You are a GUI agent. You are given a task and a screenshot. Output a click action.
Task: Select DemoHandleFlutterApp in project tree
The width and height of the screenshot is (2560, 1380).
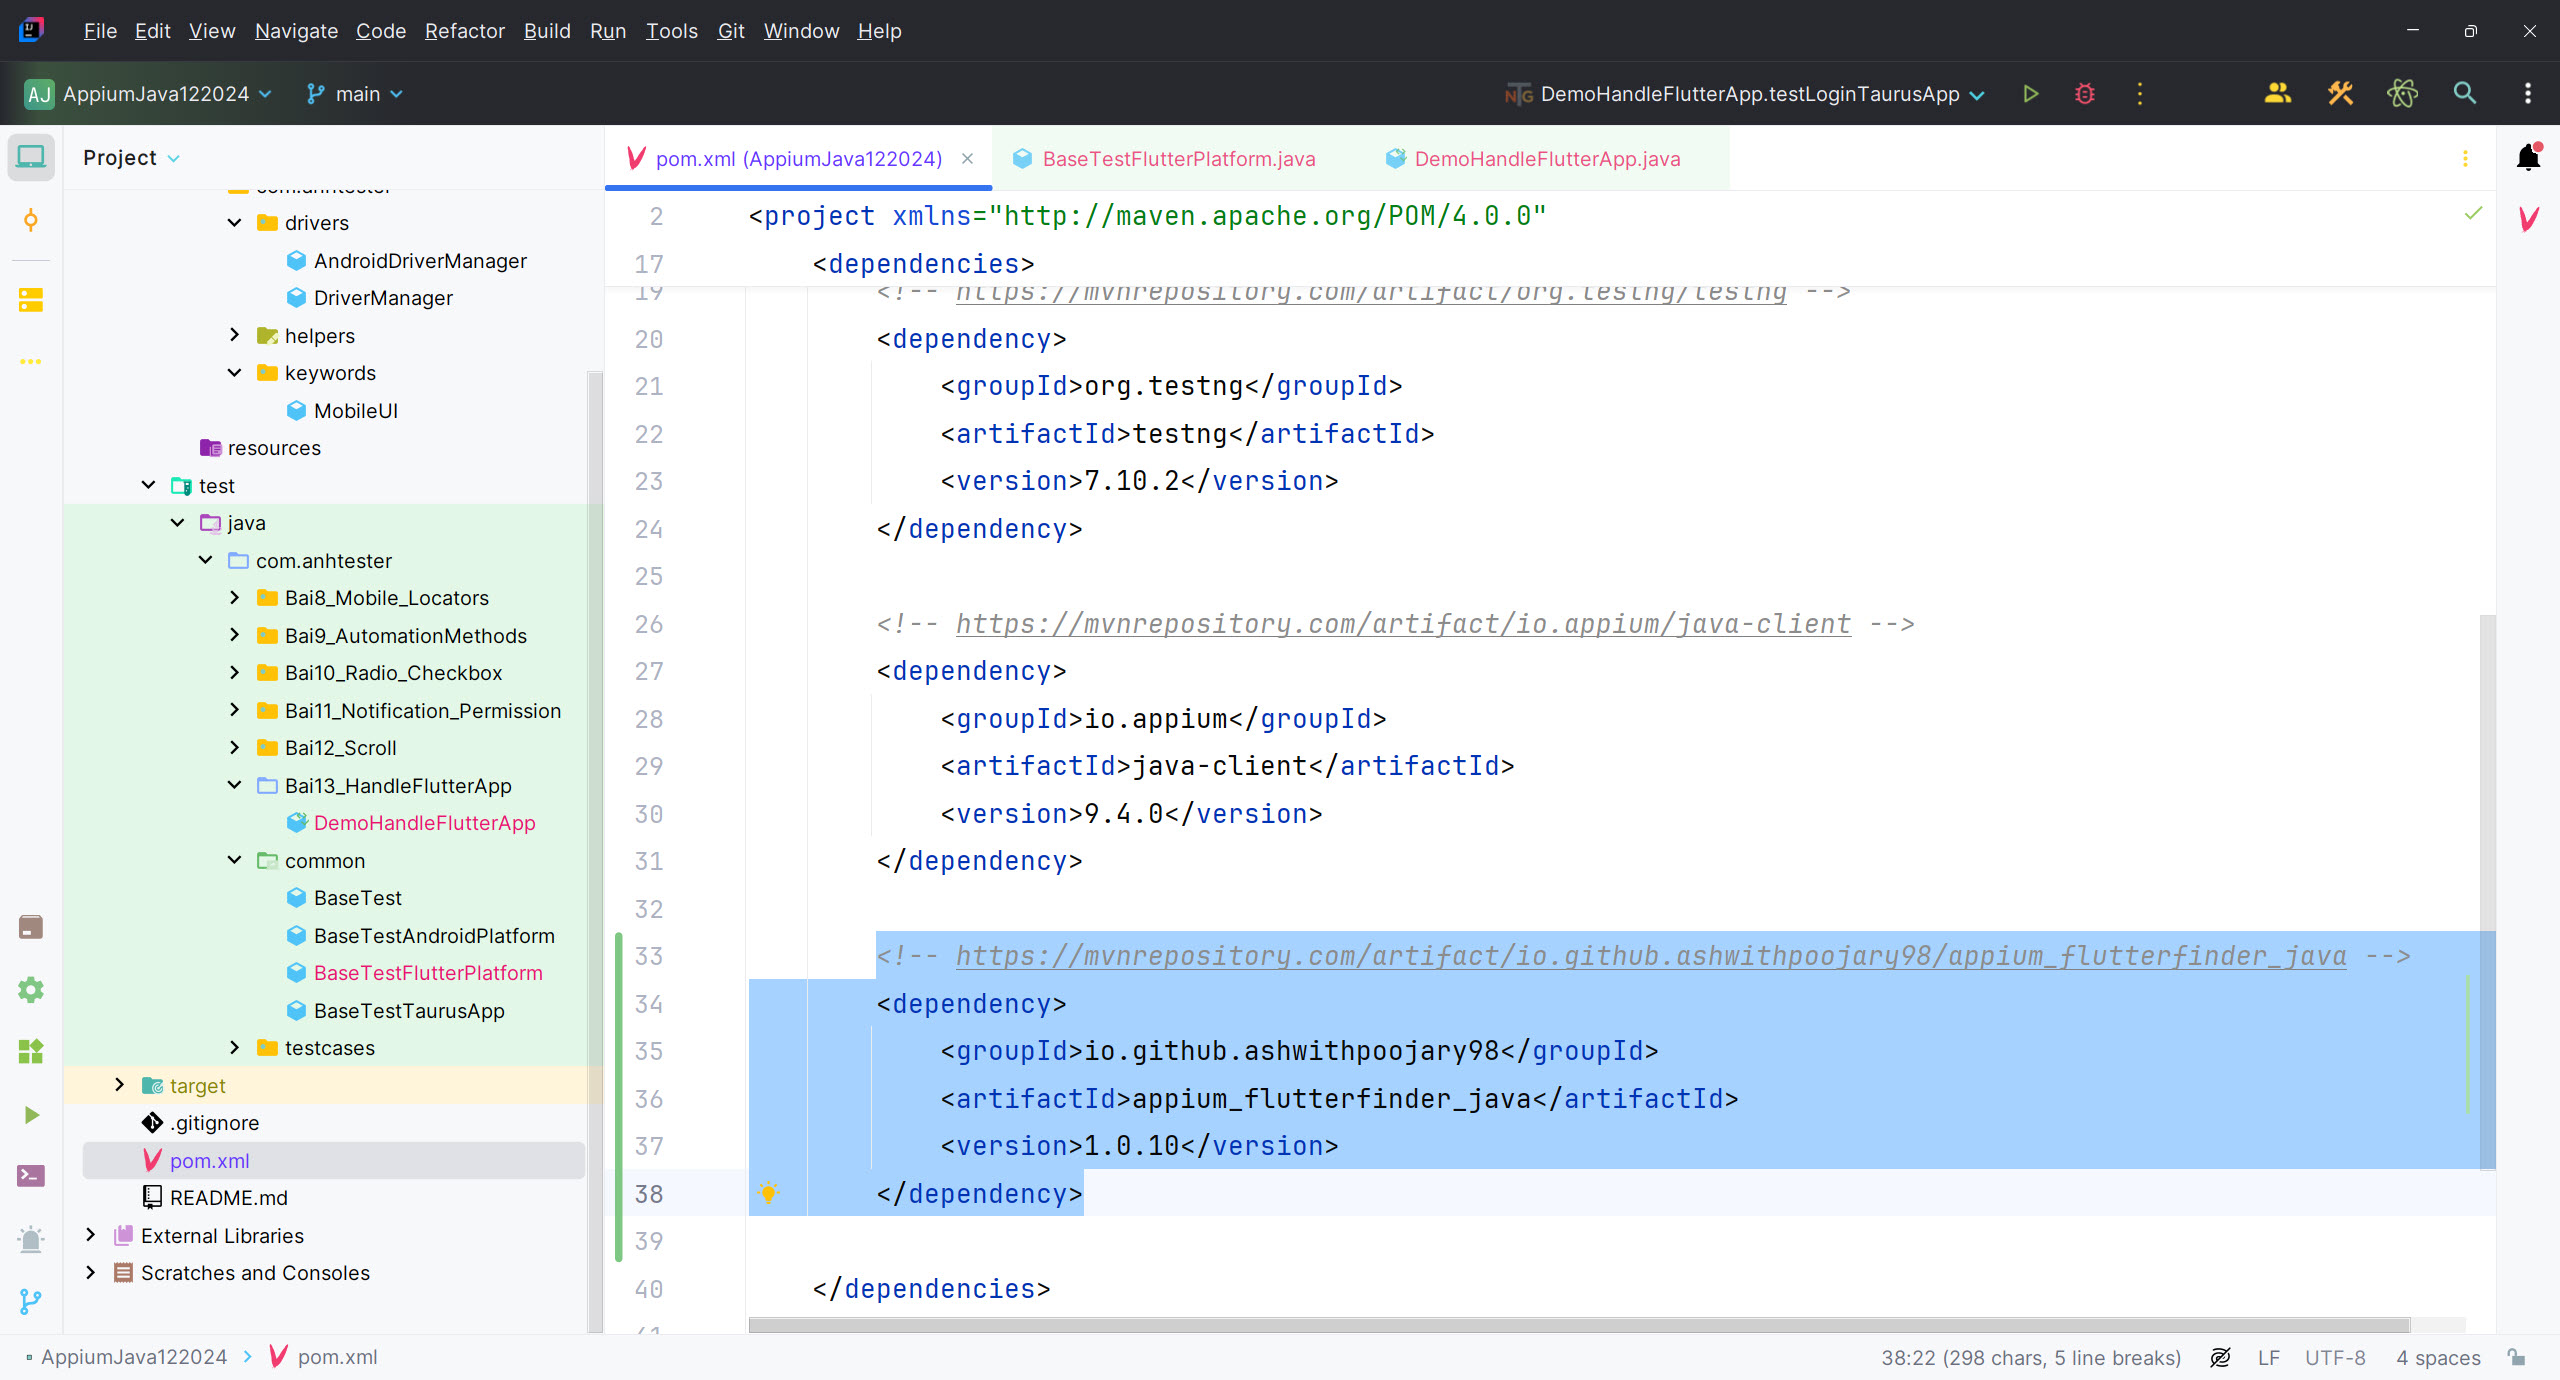point(424,822)
